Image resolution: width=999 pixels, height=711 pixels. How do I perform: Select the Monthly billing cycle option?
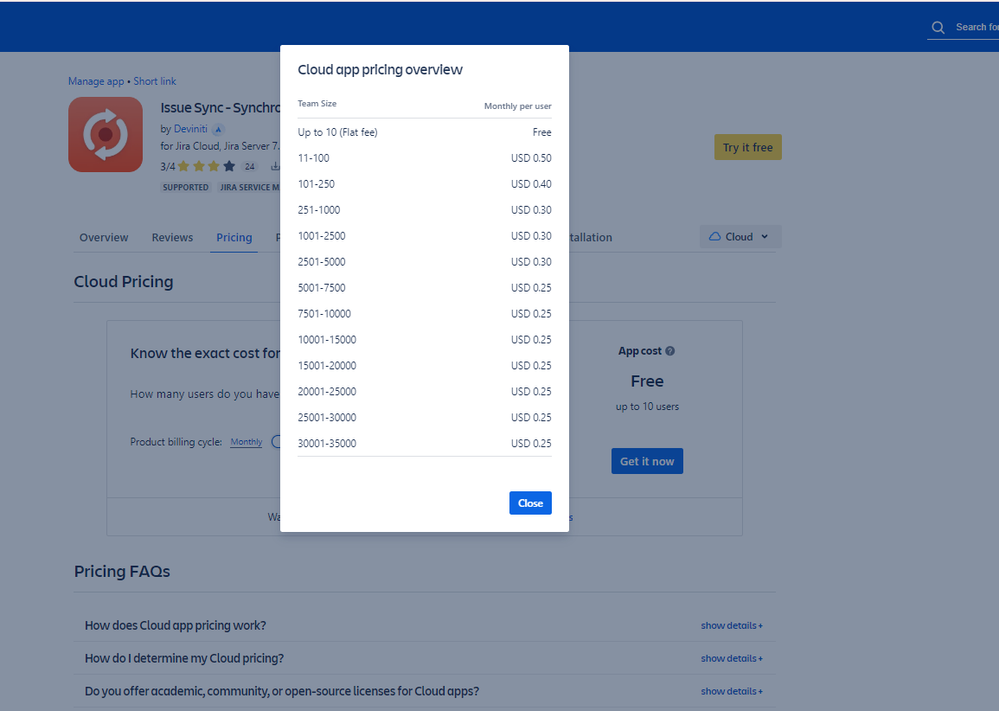pyautogui.click(x=246, y=442)
